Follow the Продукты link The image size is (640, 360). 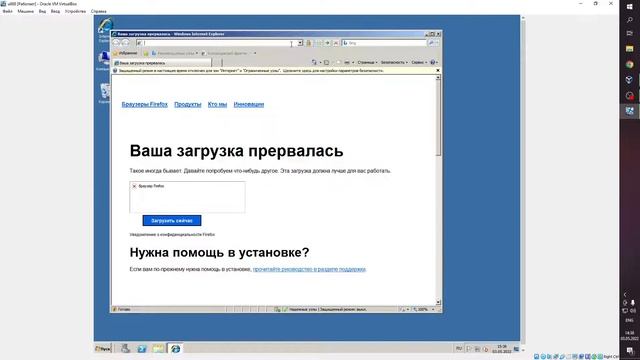coord(188,104)
